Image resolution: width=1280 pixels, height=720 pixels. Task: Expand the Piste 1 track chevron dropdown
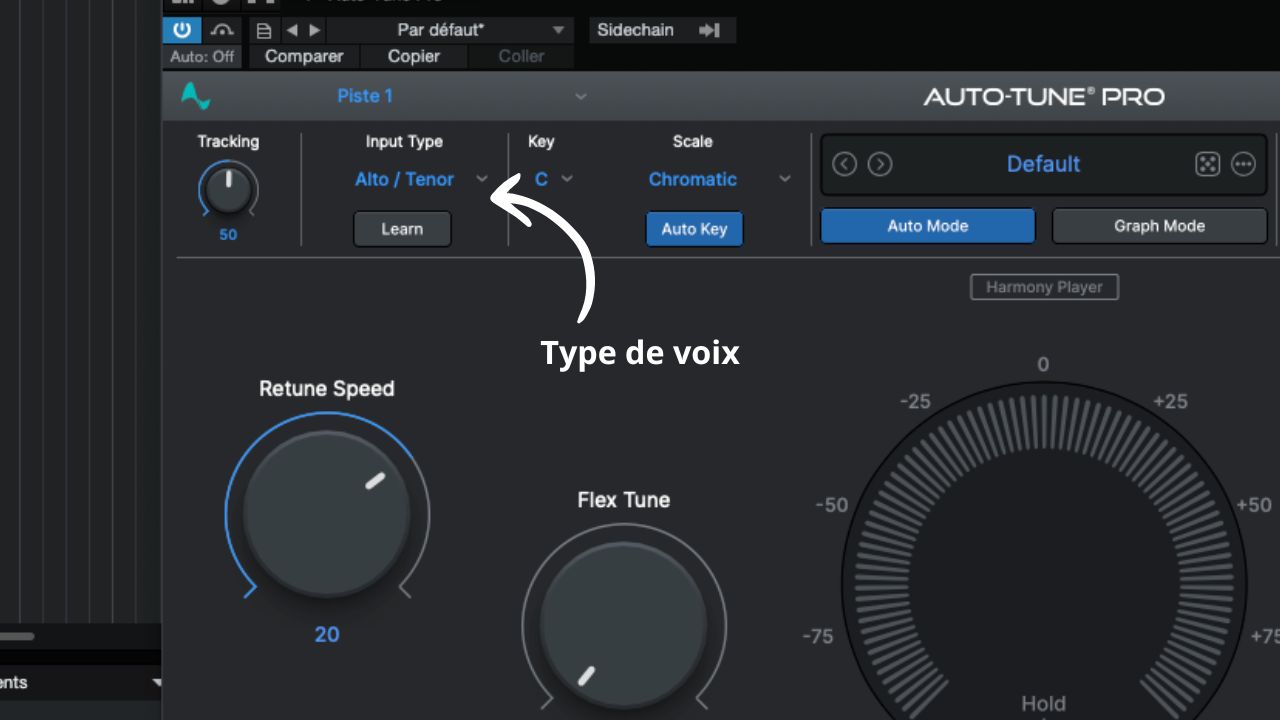coord(581,97)
